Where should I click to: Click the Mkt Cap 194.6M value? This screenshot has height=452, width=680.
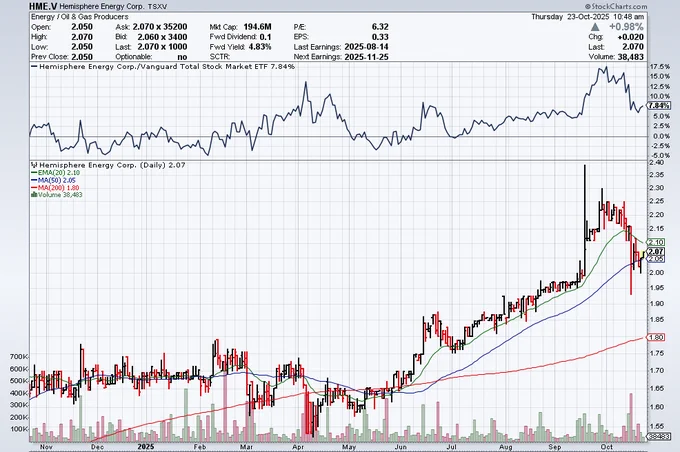click(257, 27)
